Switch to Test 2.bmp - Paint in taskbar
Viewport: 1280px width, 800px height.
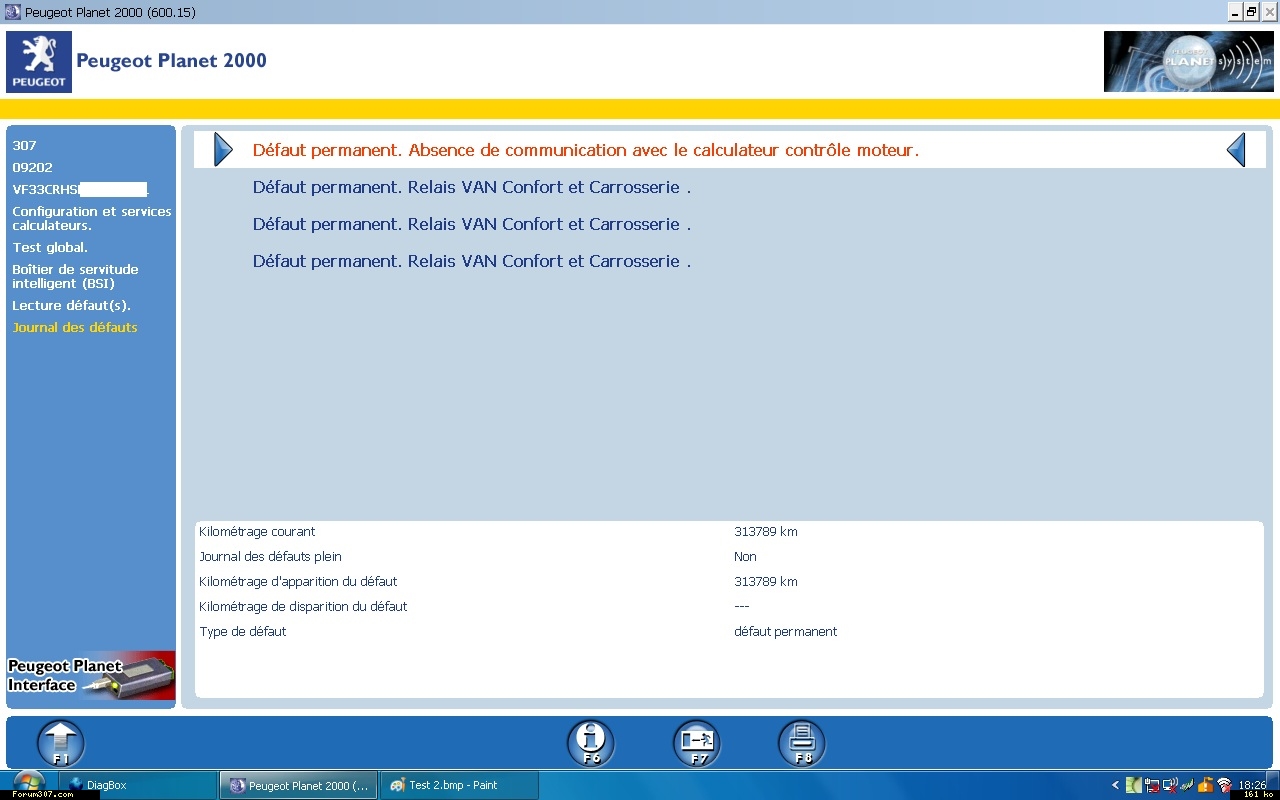[x=458, y=785]
